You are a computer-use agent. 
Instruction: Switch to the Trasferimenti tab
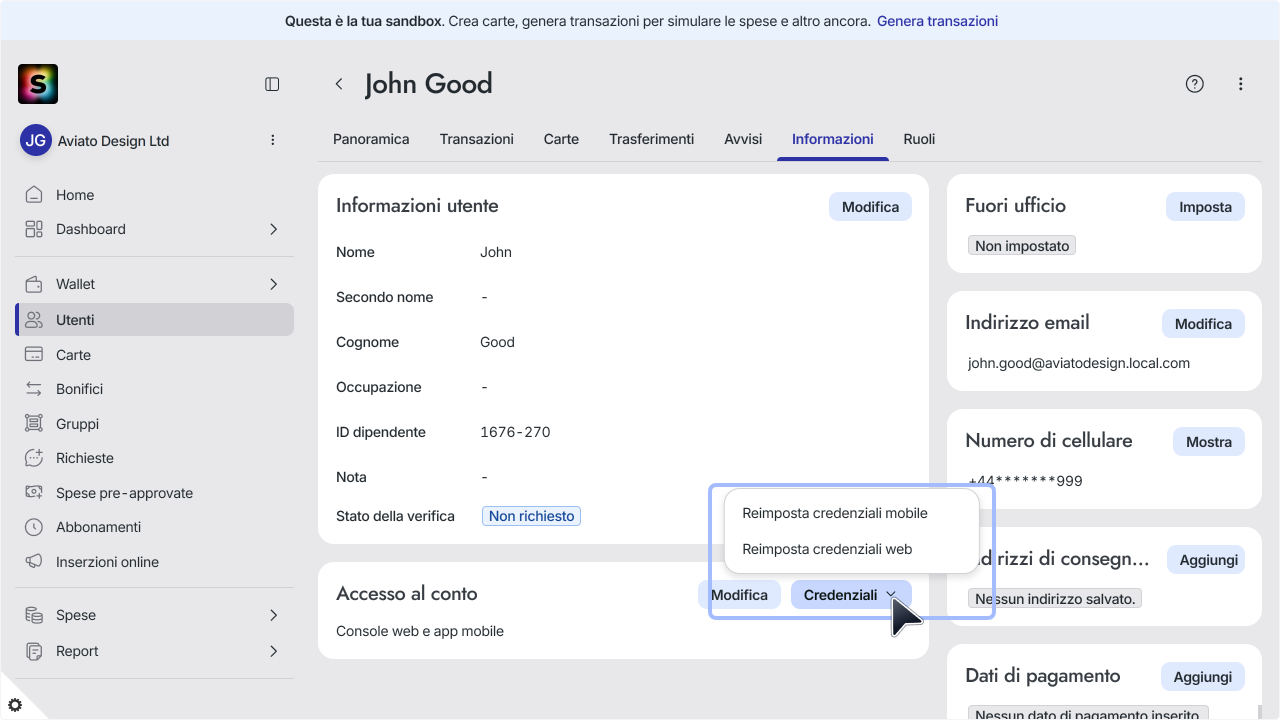point(652,139)
